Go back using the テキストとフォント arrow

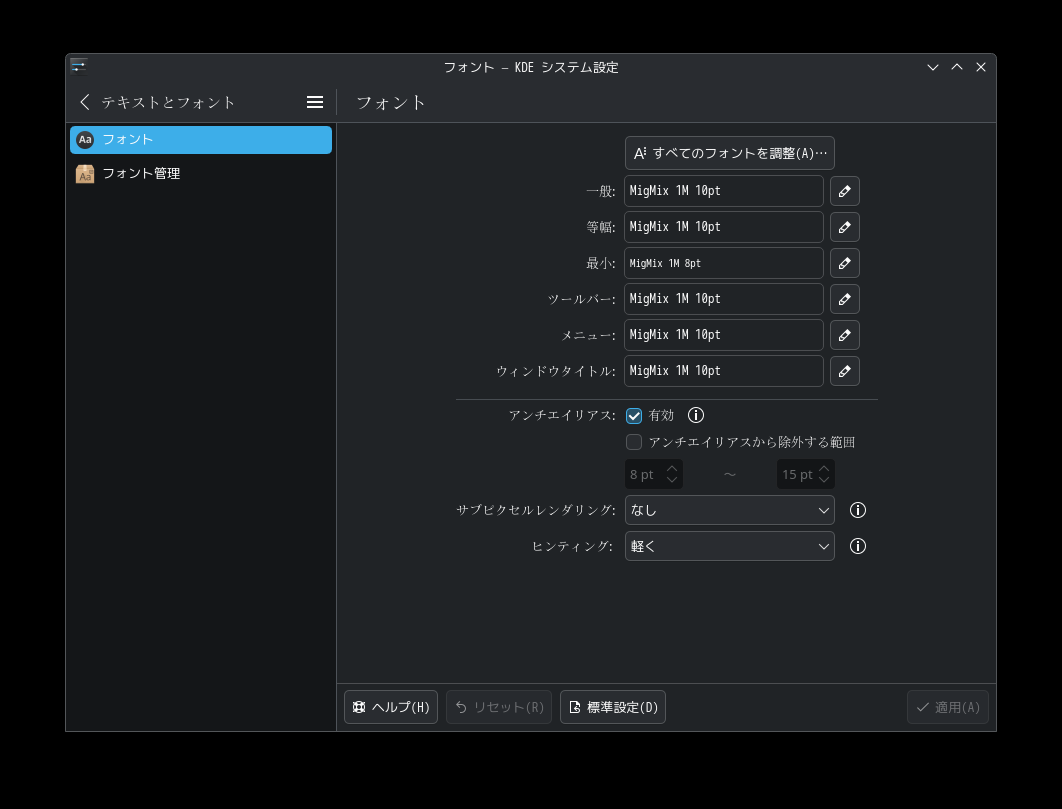pos(85,102)
